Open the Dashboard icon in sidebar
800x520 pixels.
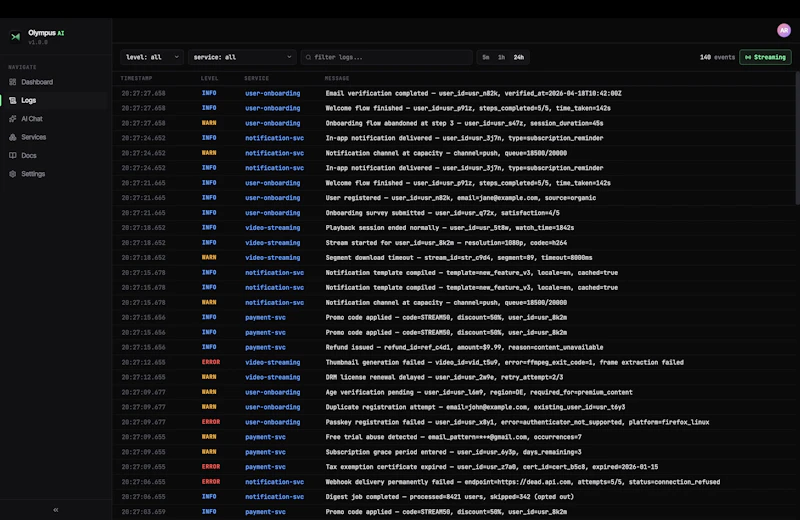tap(13, 82)
